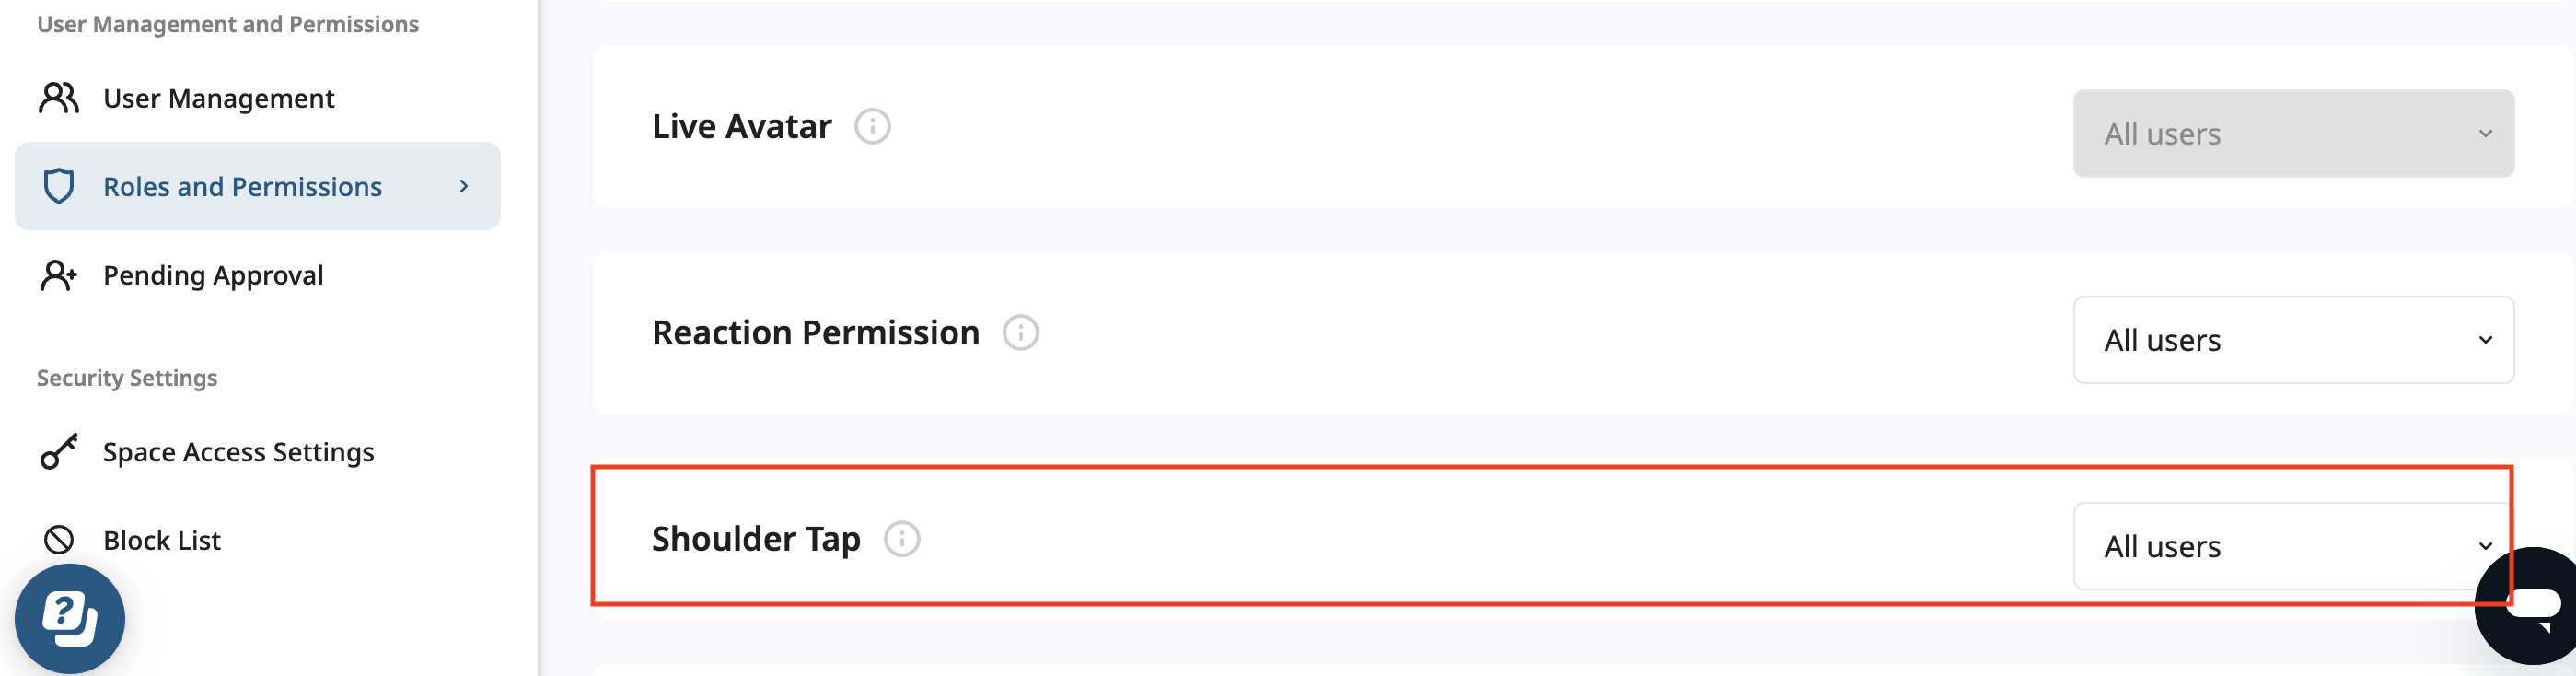Click the Block List prohibited icon
The height and width of the screenshot is (676, 2576).
(x=58, y=540)
